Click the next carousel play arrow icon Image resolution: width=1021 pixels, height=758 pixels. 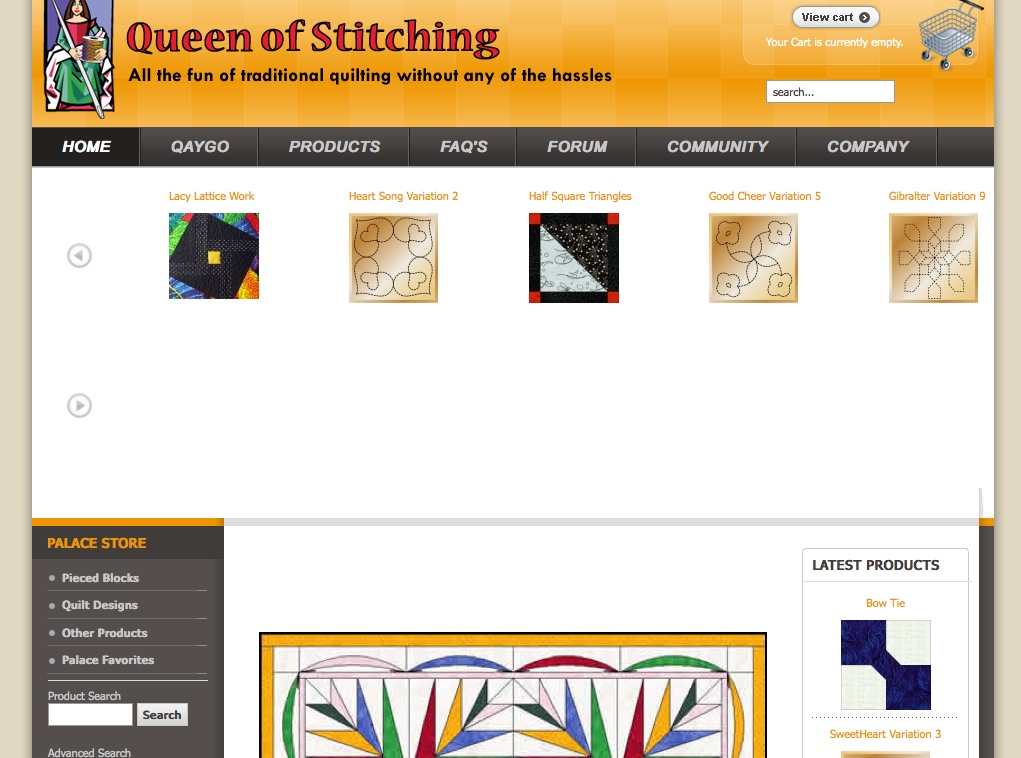[x=79, y=406]
